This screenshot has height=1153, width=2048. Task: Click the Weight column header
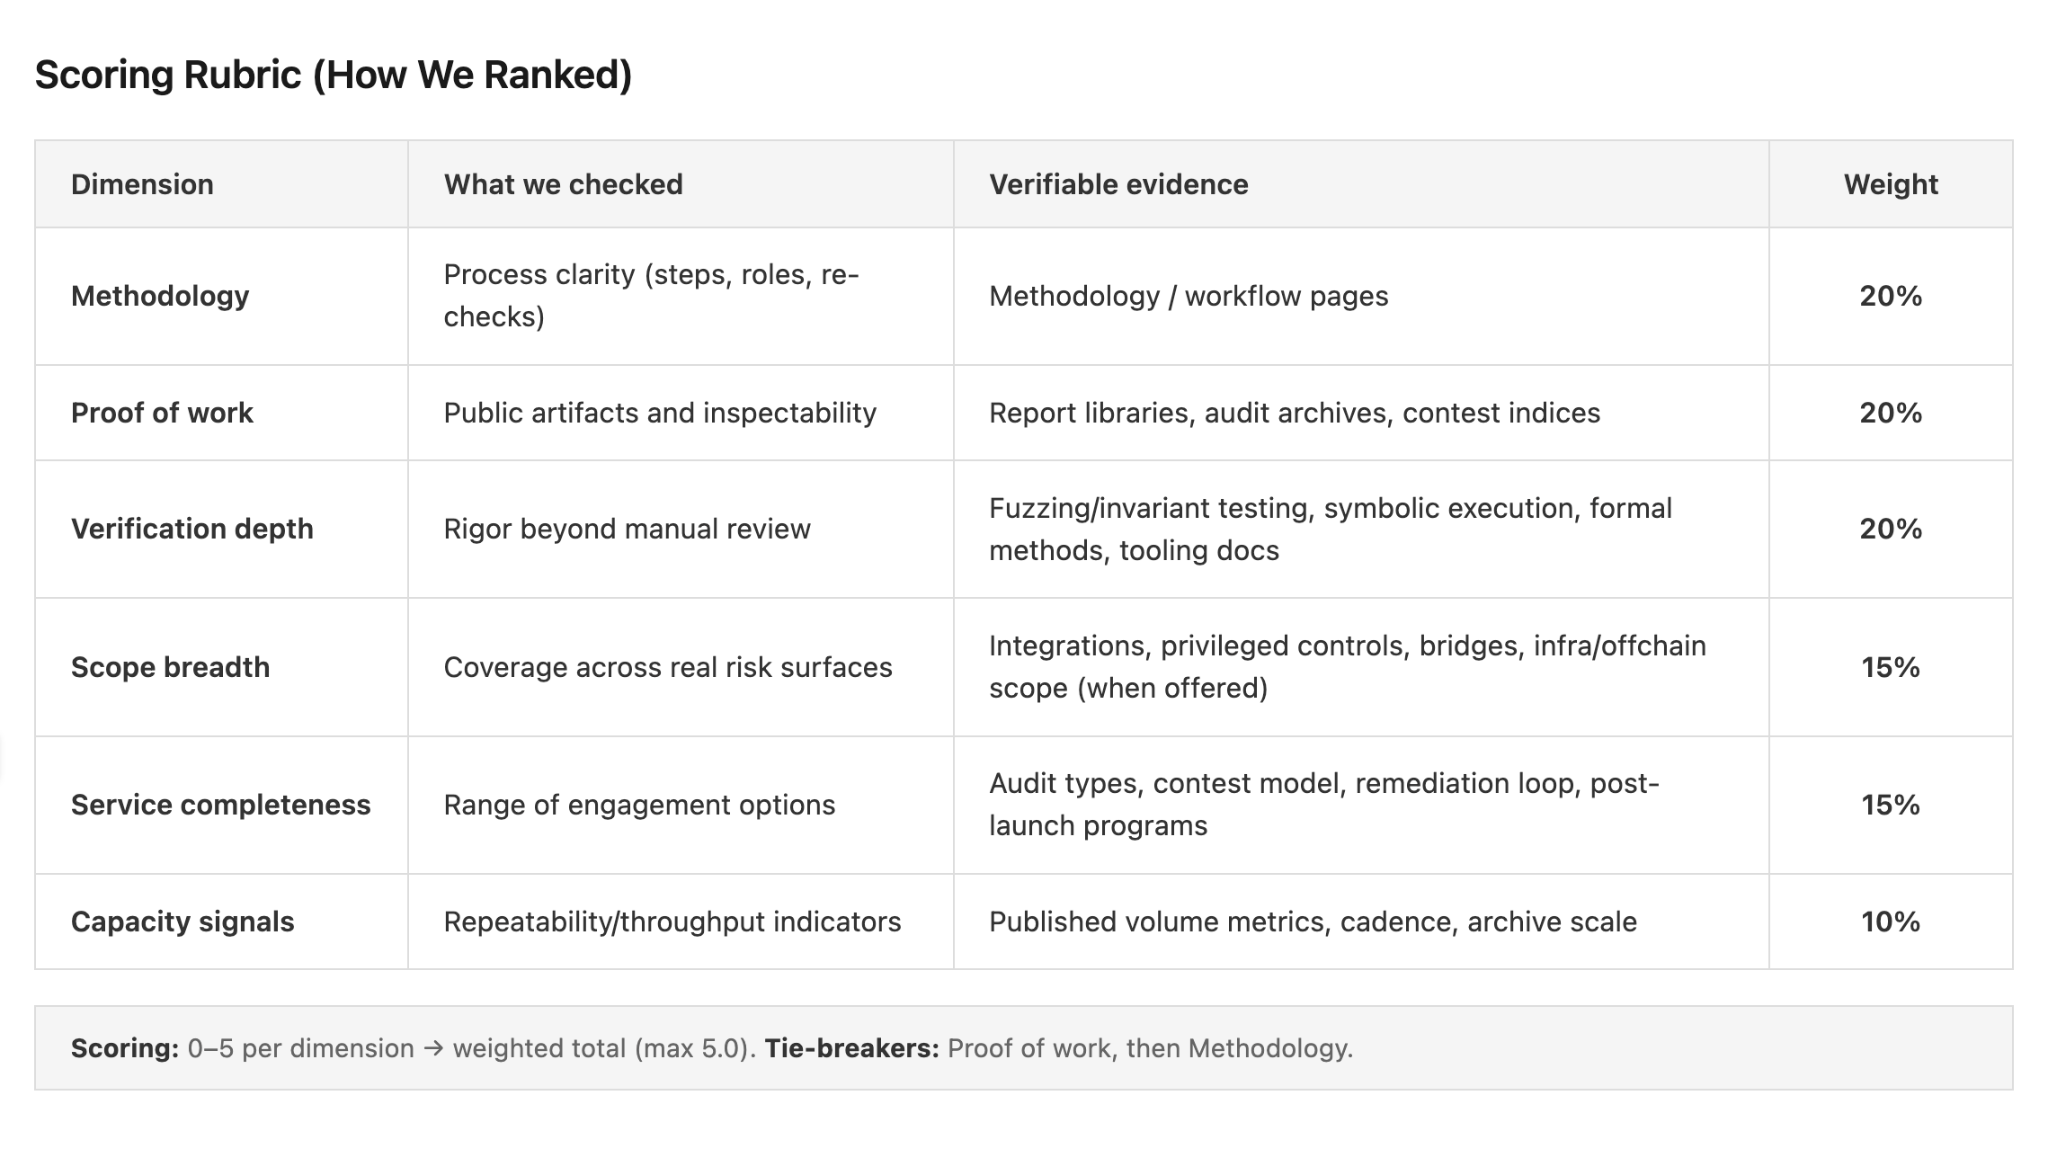[x=1890, y=184]
